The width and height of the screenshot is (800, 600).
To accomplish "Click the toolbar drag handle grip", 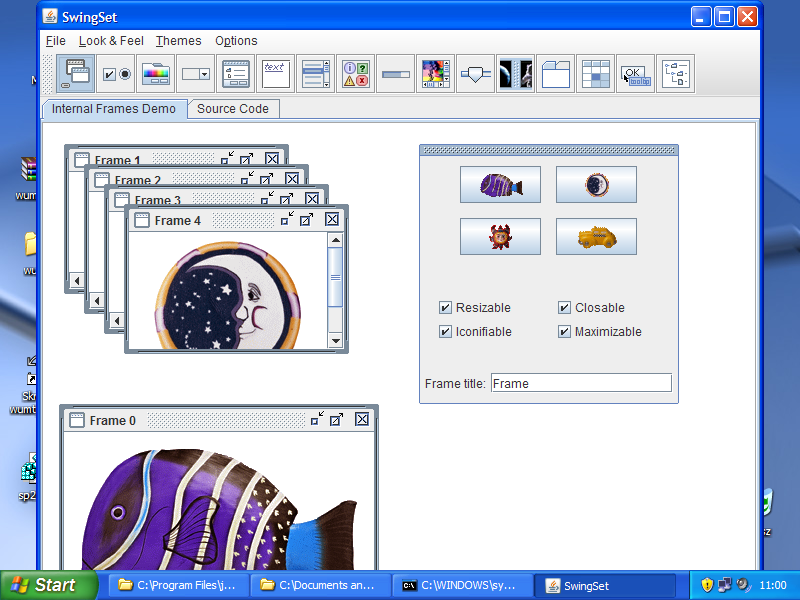I will tap(47, 74).
